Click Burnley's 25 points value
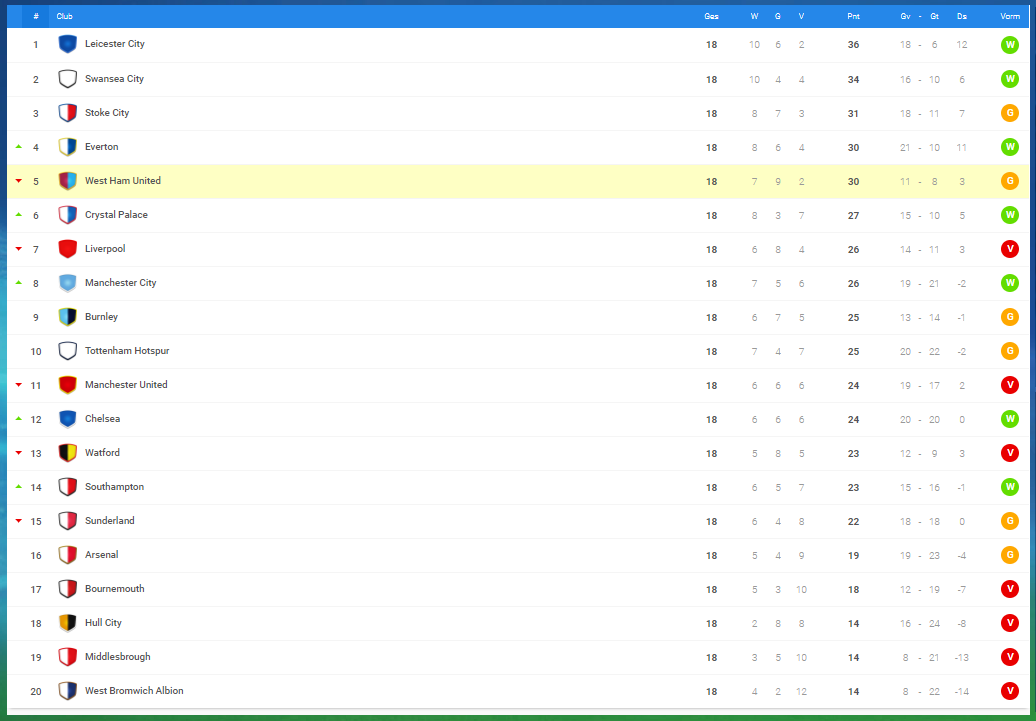The image size is (1036, 721). pos(854,317)
